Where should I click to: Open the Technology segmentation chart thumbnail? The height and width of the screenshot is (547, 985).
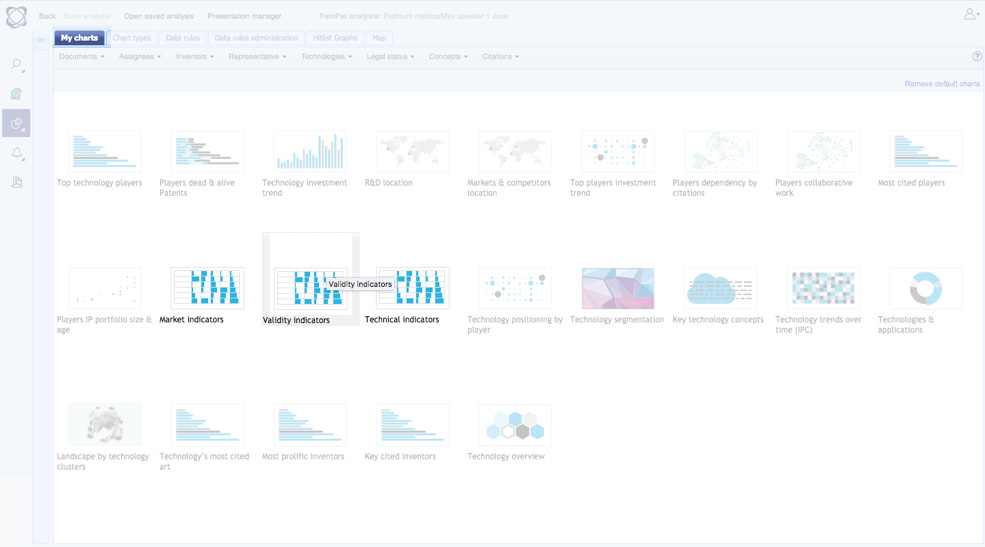618,289
